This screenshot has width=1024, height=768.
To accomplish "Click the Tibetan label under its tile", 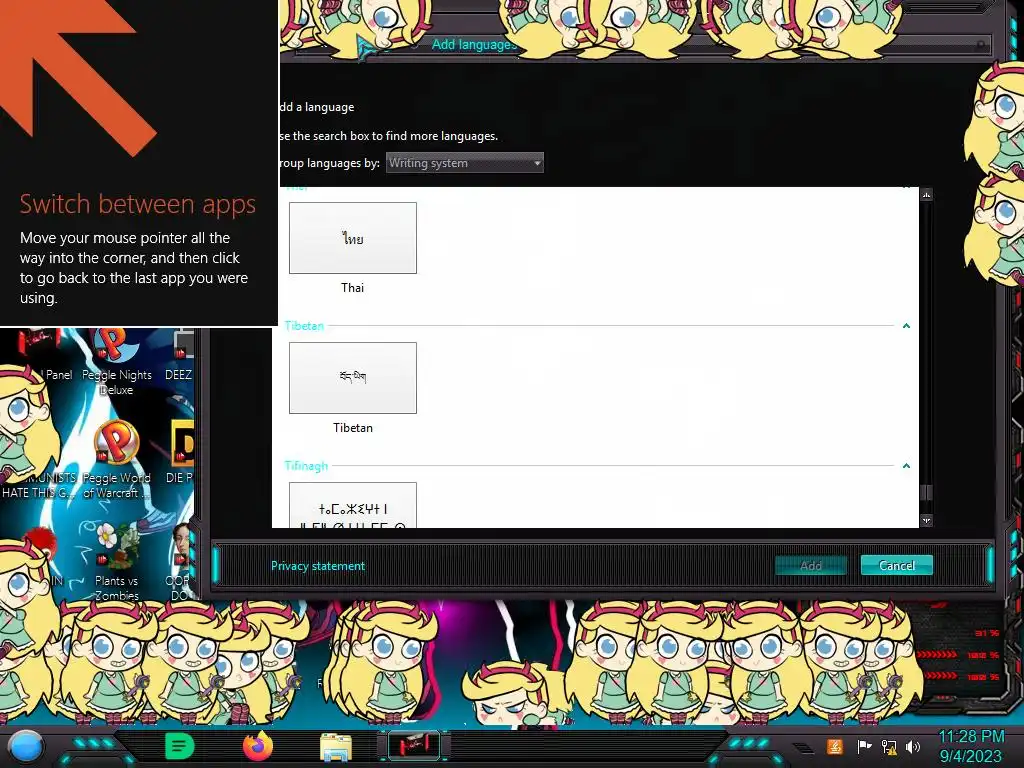I will point(353,428).
